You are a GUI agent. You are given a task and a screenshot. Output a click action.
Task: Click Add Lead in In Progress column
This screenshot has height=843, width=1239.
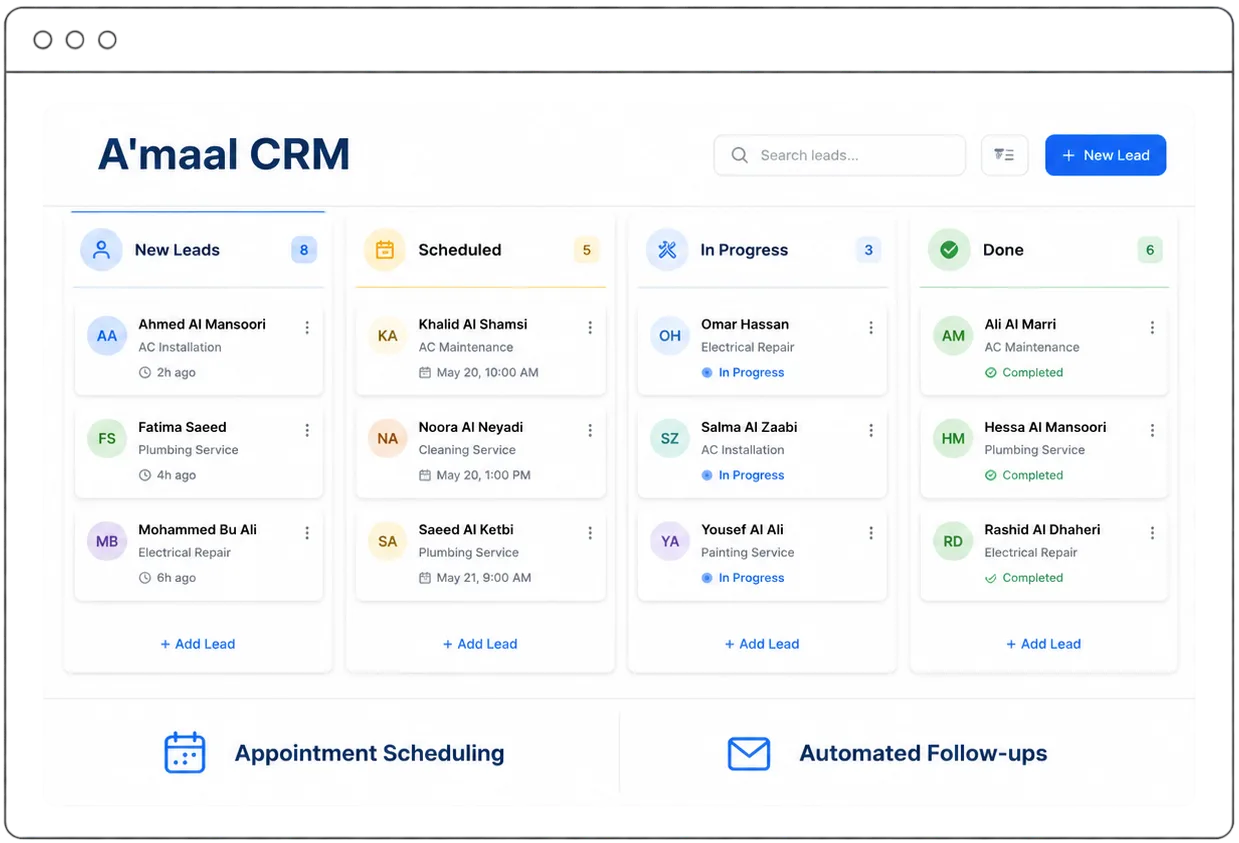[762, 644]
